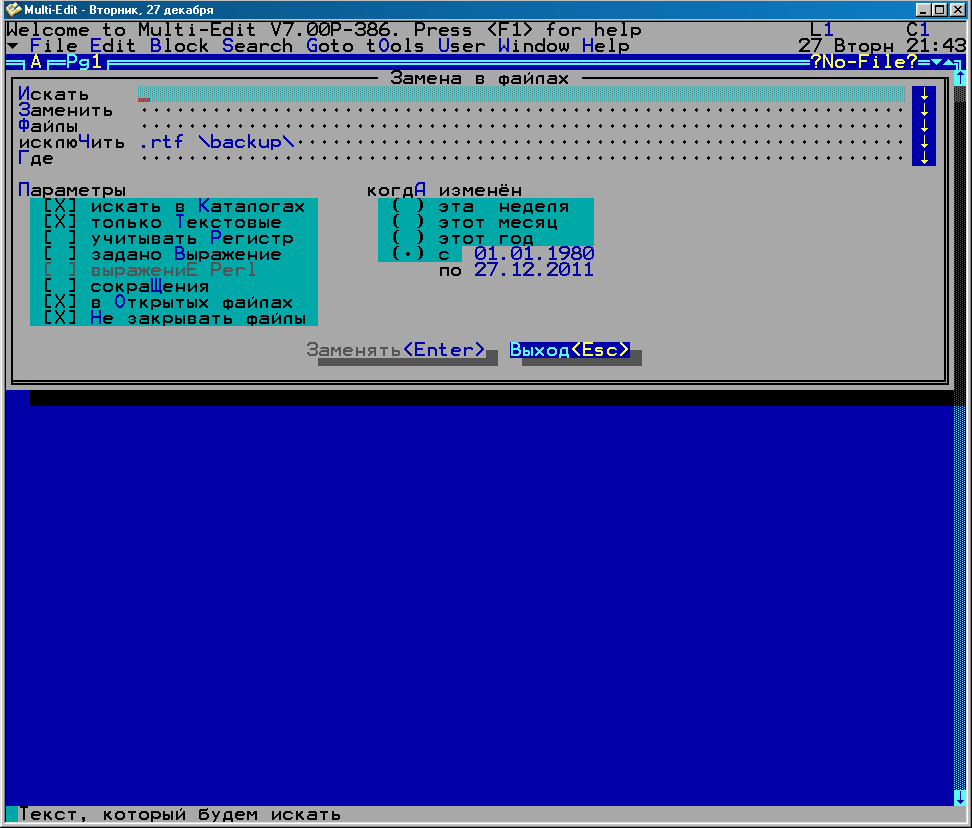Open the tOols menu

(x=395, y=46)
